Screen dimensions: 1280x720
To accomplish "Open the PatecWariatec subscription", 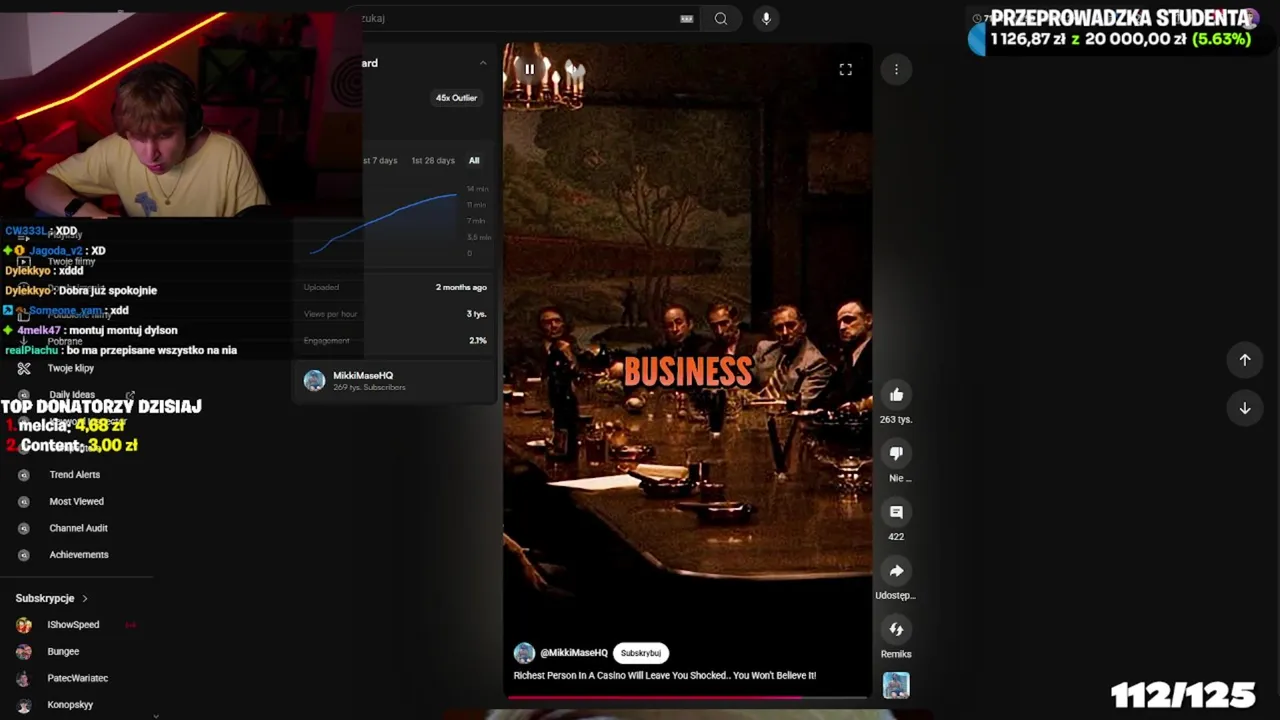I will coord(77,678).
